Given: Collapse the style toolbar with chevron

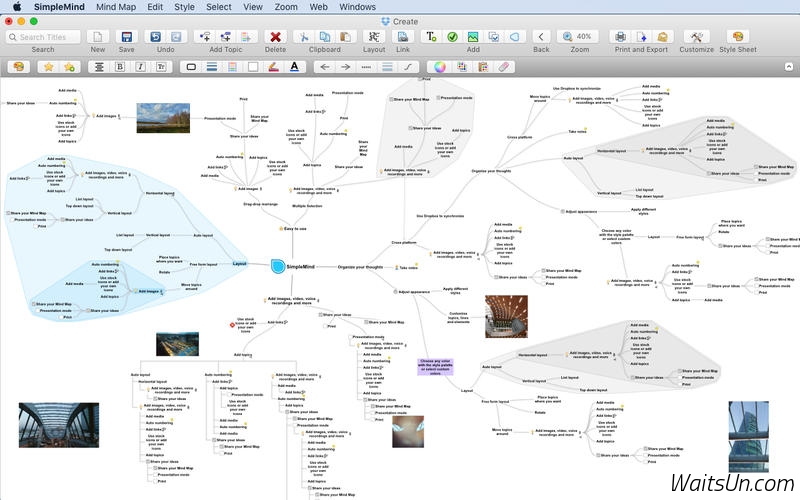Looking at the screenshot, I should tap(788, 67).
